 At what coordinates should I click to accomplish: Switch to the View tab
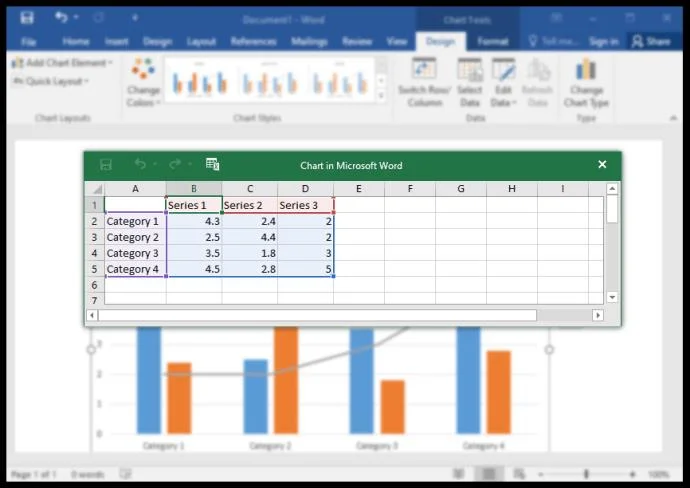click(397, 42)
